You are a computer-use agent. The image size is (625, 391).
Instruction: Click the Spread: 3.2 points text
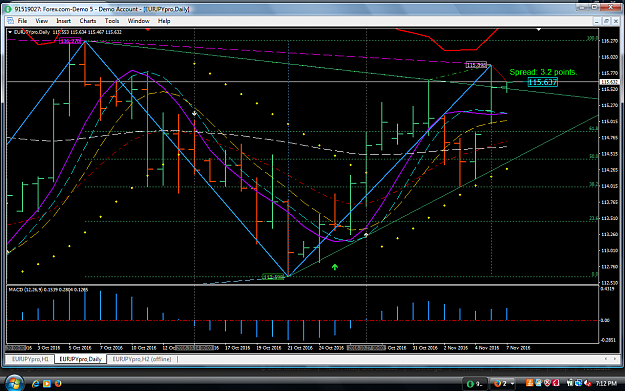pos(543,72)
